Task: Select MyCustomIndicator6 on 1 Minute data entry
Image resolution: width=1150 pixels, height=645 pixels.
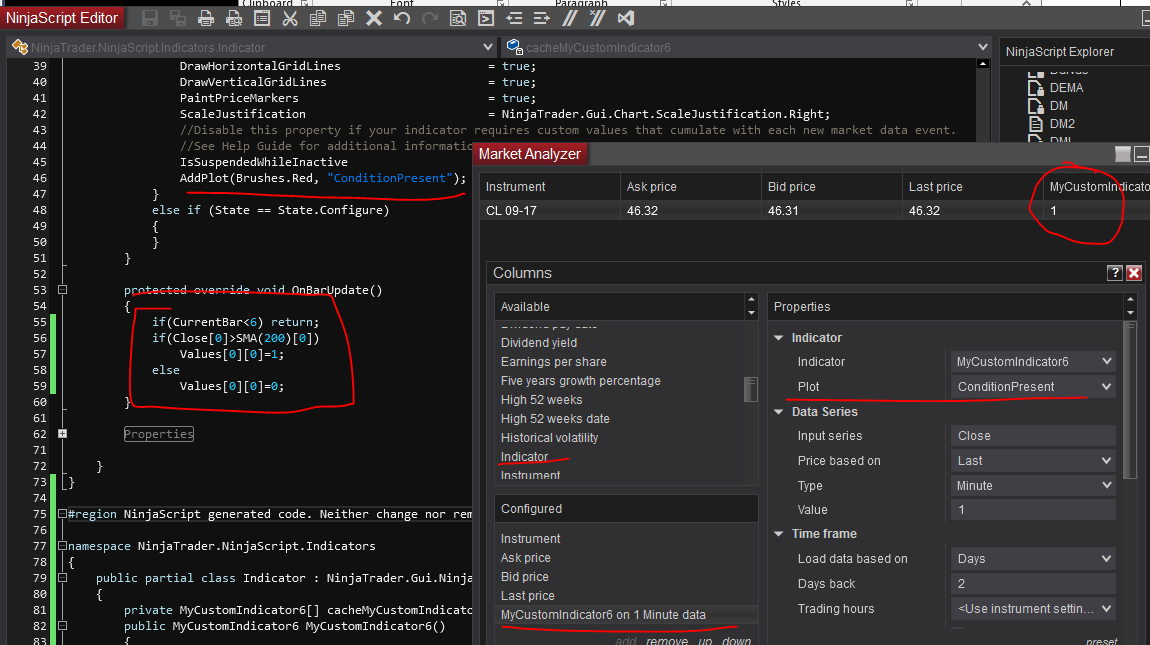Action: point(603,615)
